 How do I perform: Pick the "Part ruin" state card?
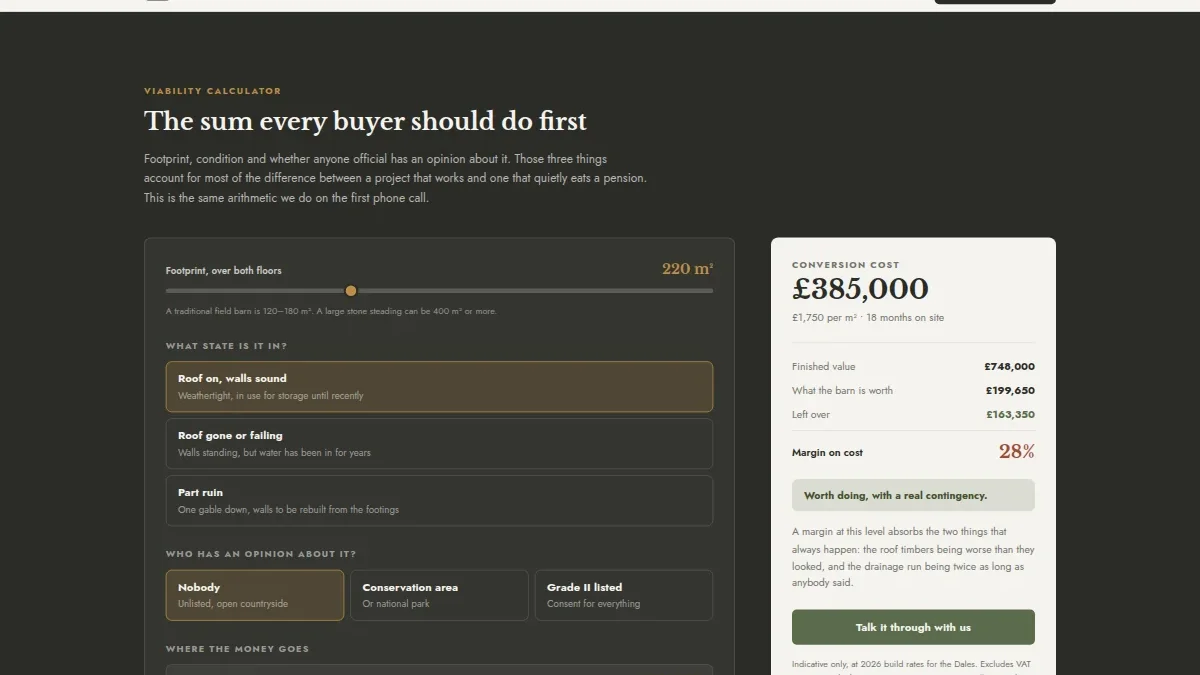439,501
